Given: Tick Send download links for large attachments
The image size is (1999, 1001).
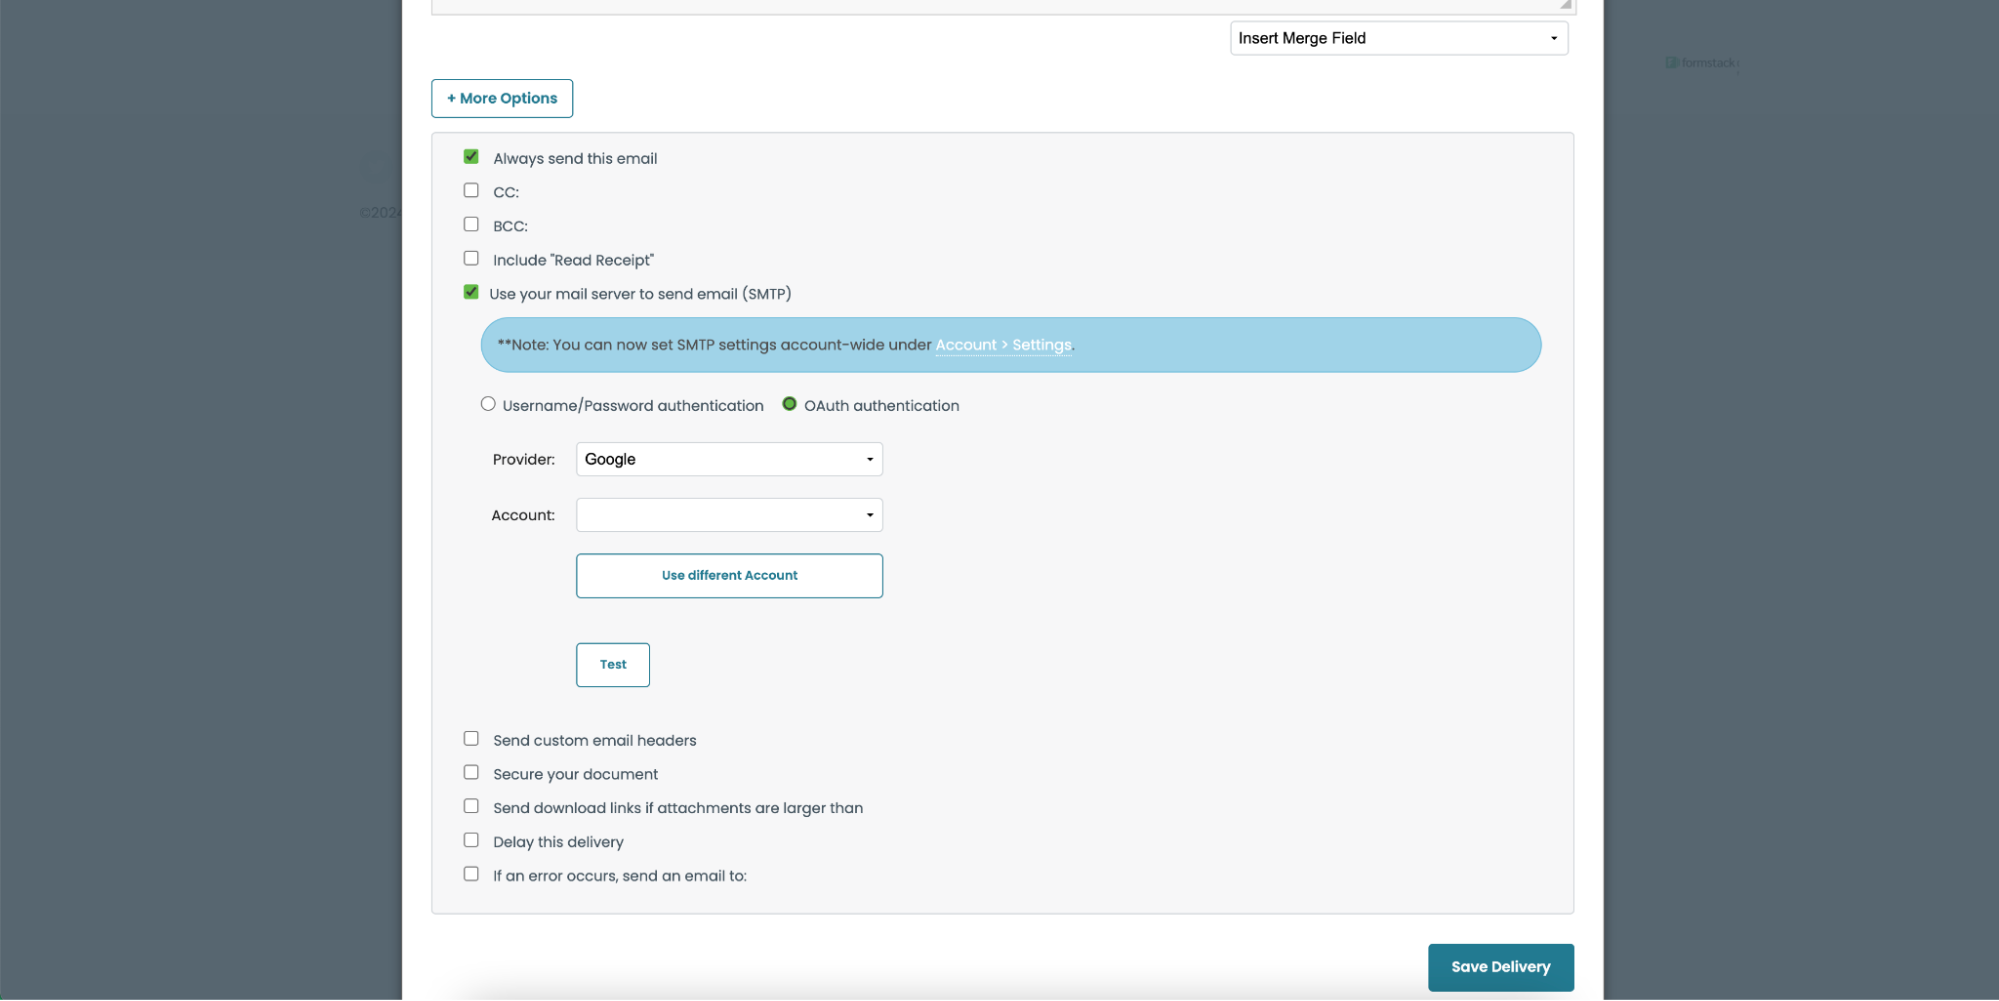Looking at the screenshot, I should click(471, 807).
